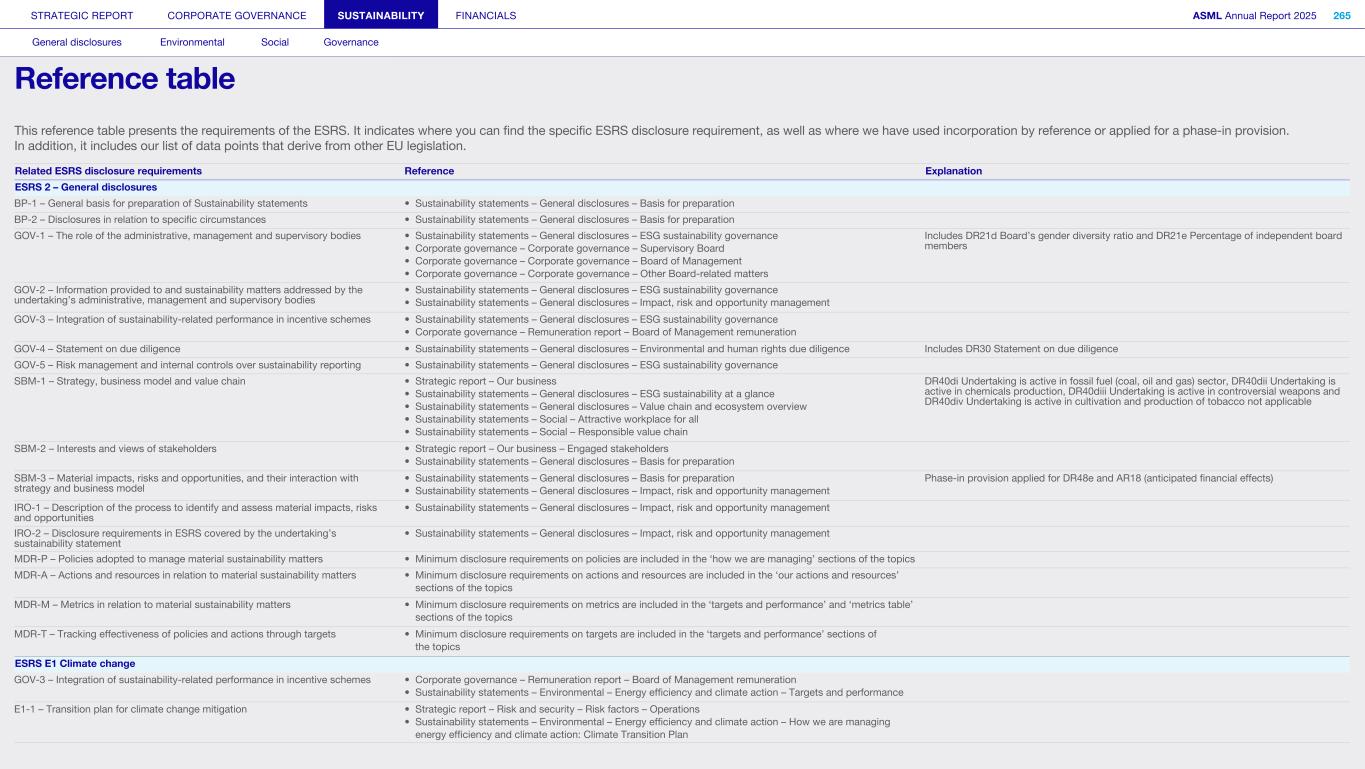Click the ASML Annual Report 2025 title
The image size is (1365, 769).
[1254, 15]
